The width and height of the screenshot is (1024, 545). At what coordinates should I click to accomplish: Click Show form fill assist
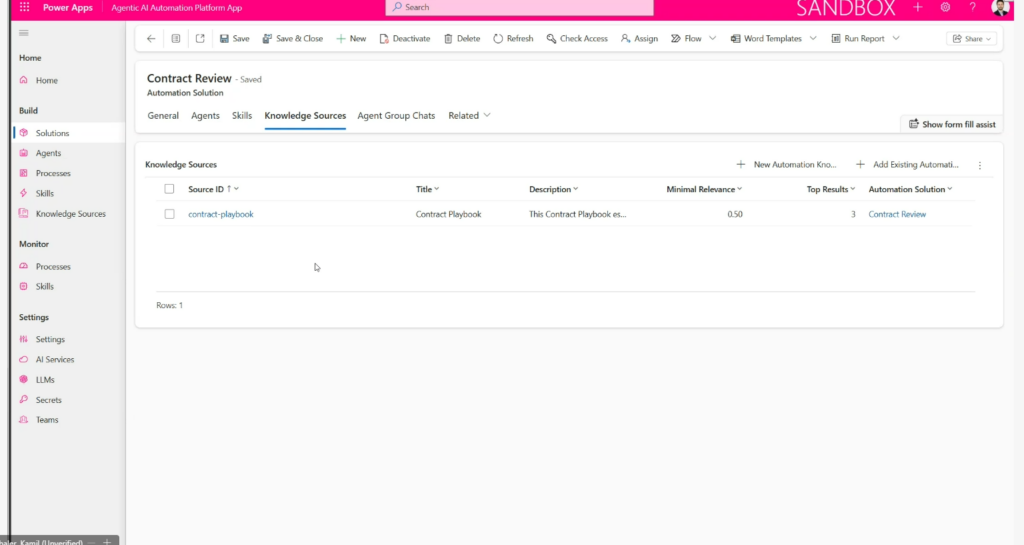(952, 124)
